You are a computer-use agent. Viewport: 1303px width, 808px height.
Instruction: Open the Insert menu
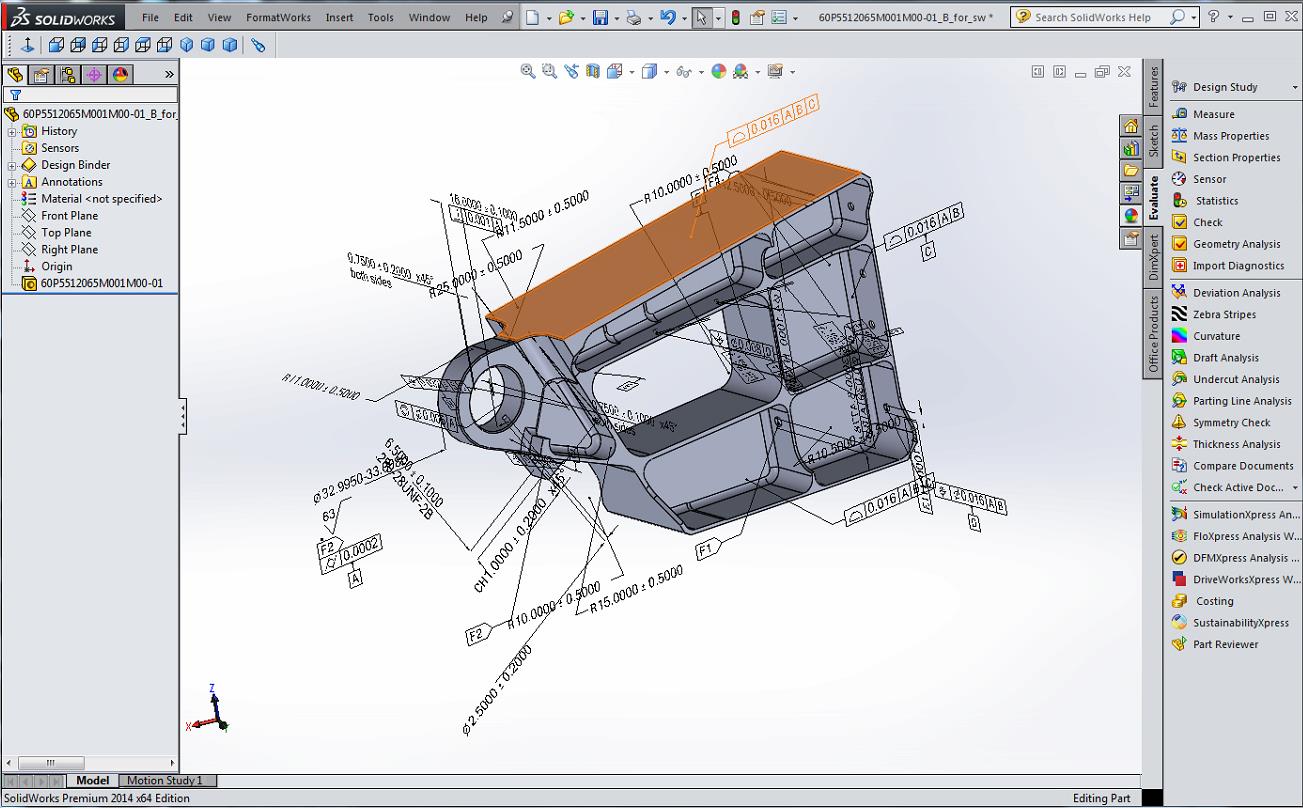[339, 17]
